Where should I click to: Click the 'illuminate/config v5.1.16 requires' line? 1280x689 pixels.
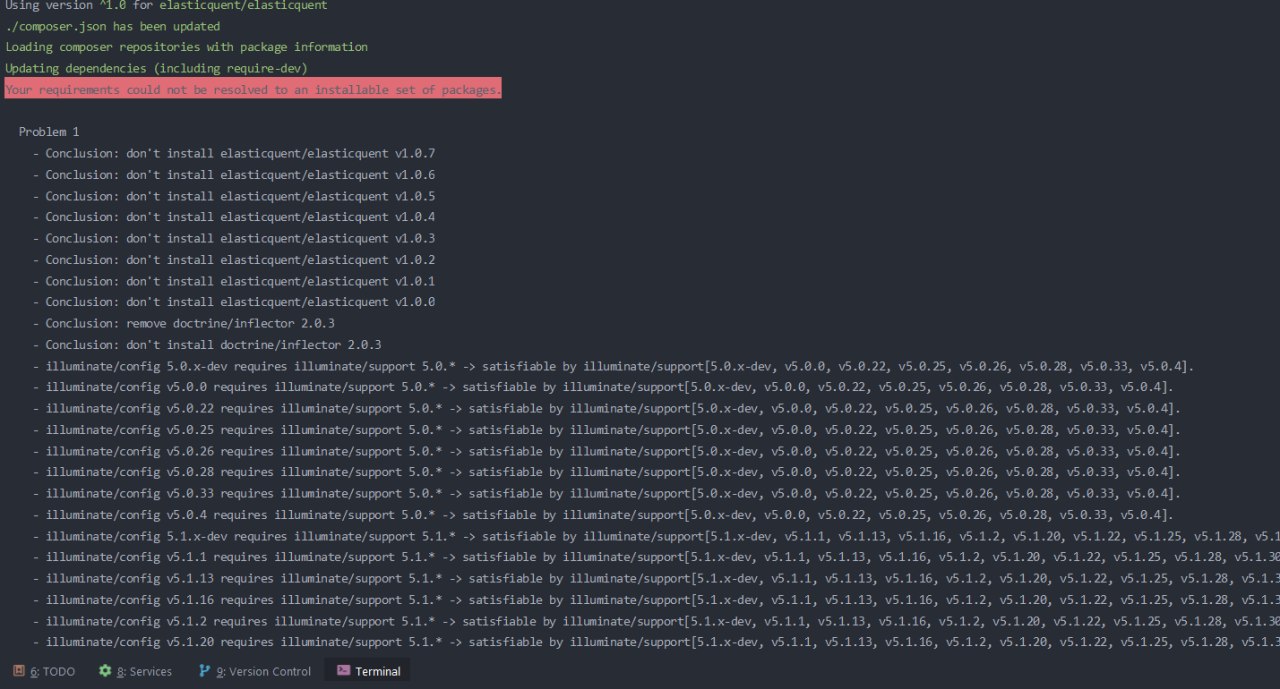(656, 600)
